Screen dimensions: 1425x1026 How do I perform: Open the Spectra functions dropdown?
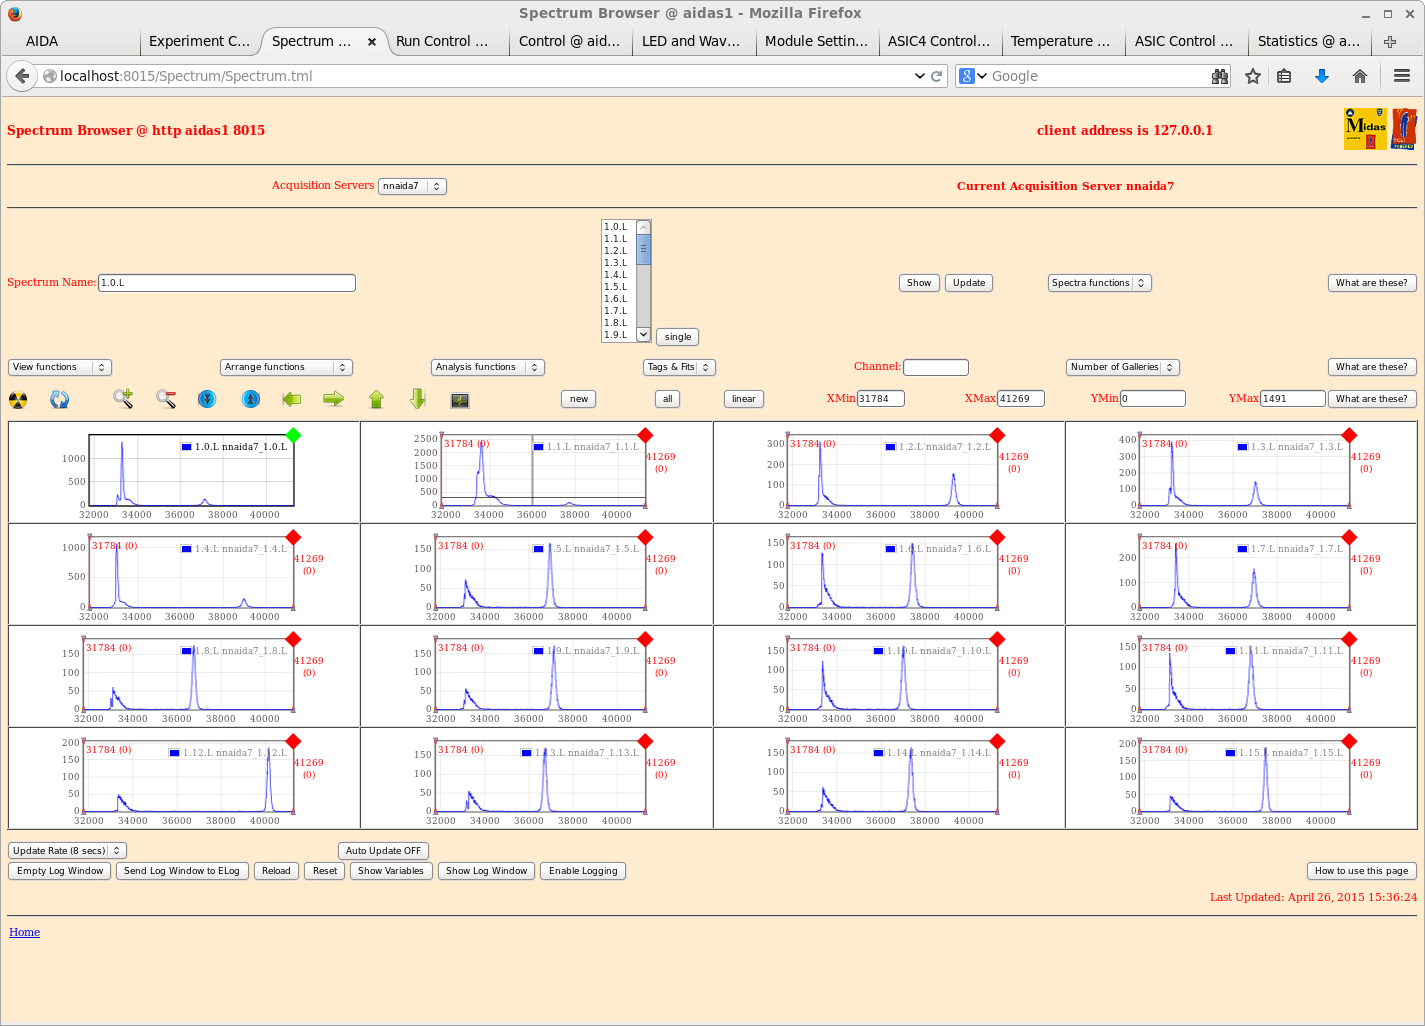[x=1100, y=283]
